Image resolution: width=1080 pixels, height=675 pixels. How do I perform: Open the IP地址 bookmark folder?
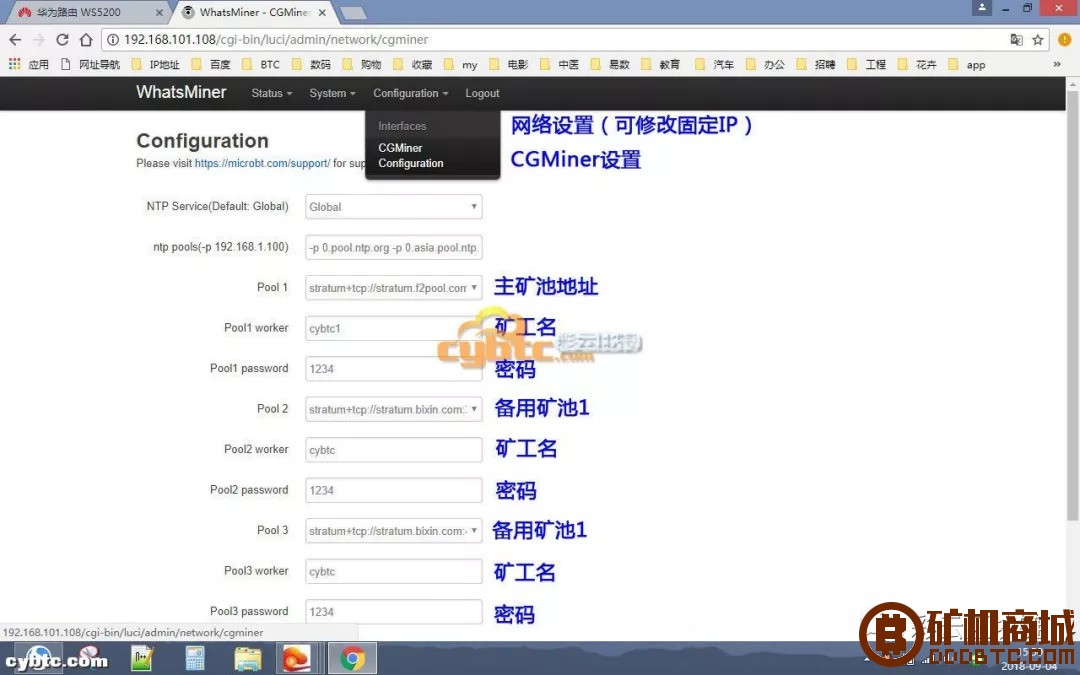pos(155,64)
